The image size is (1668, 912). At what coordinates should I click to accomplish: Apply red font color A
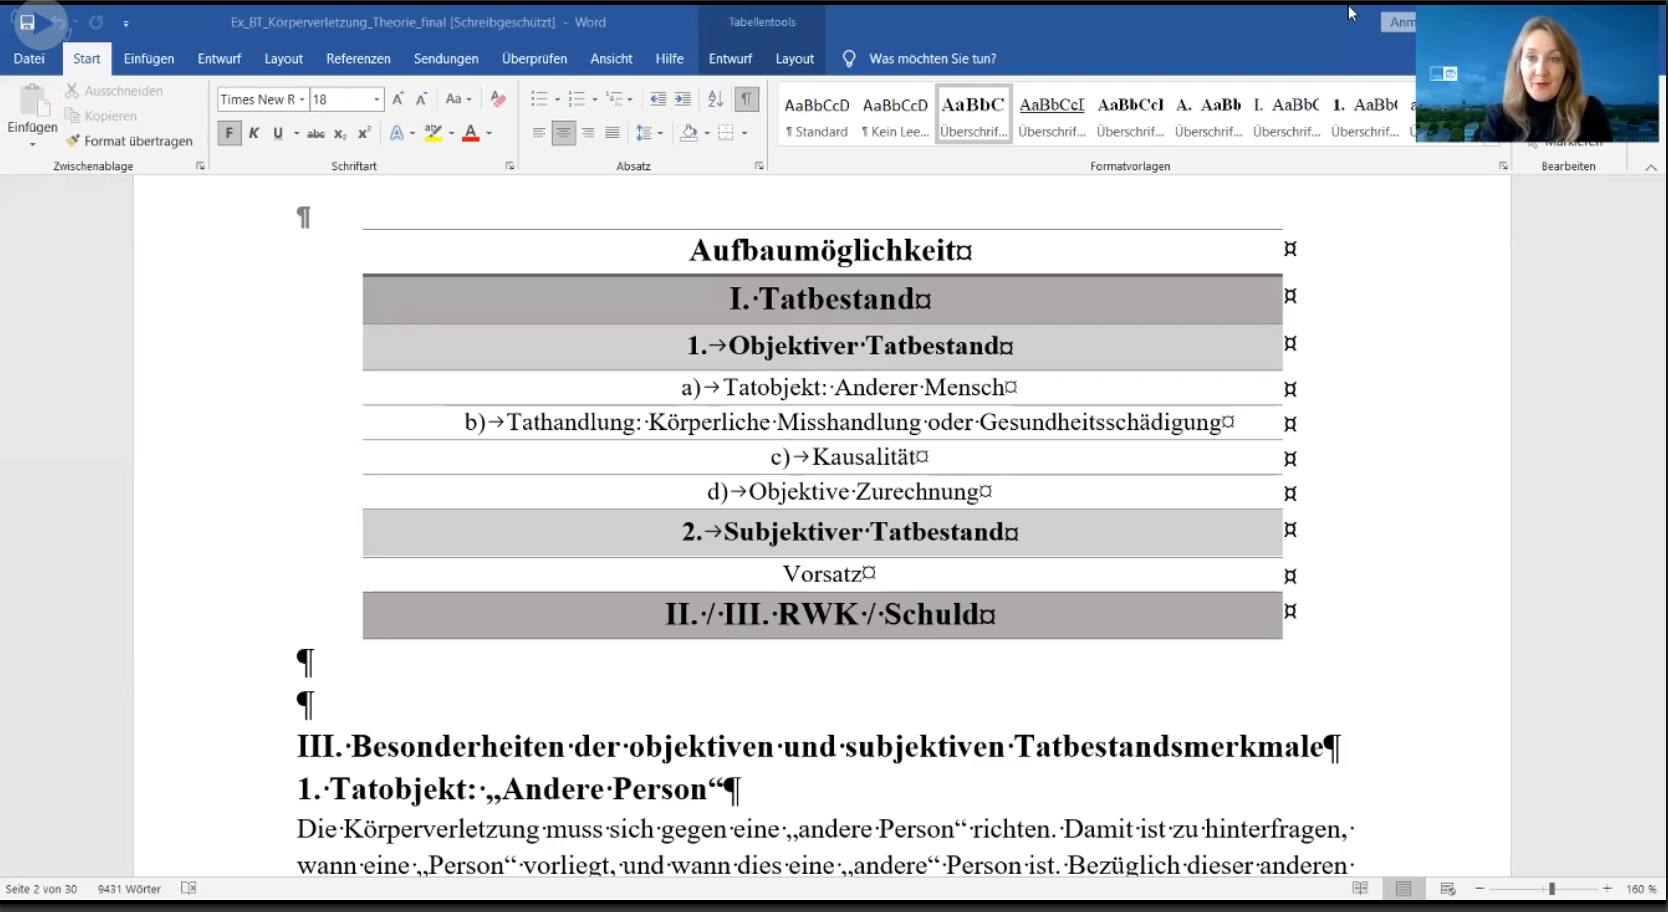(471, 133)
